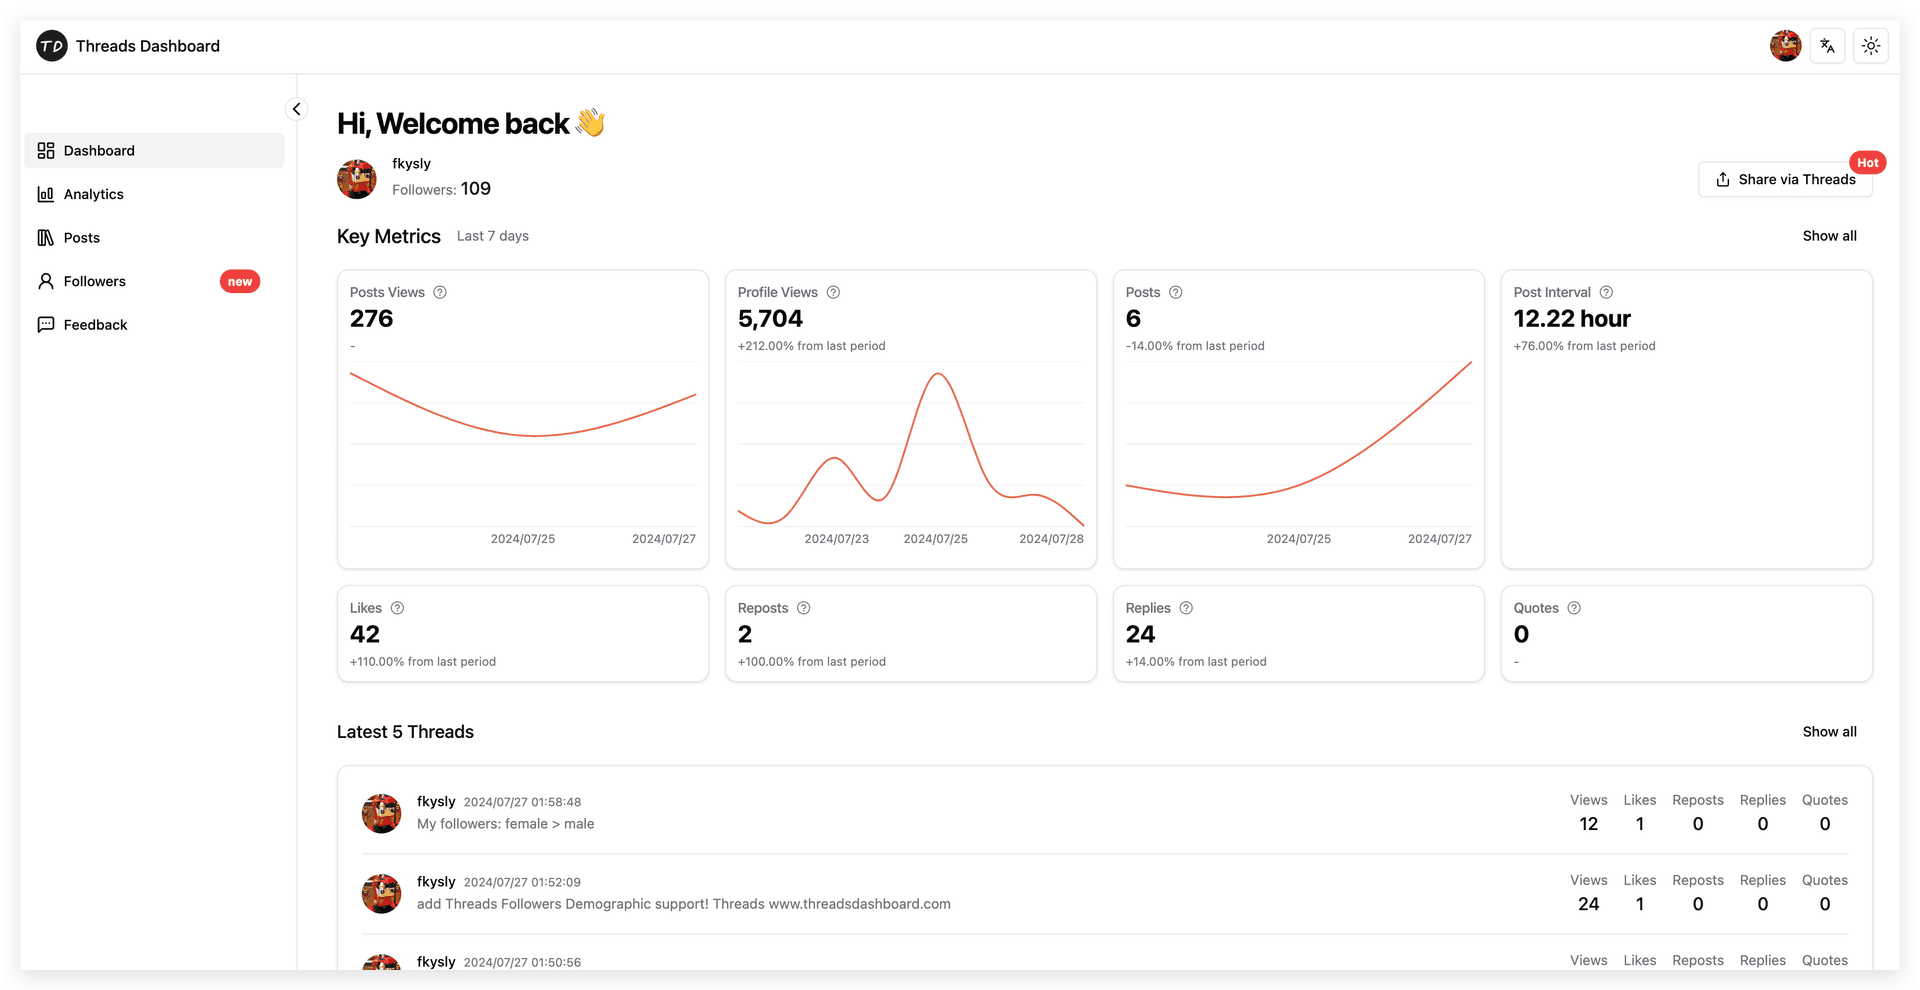Click timestamp 2024/07/27 01:50:56
The image size is (1920, 990).
coord(522,962)
